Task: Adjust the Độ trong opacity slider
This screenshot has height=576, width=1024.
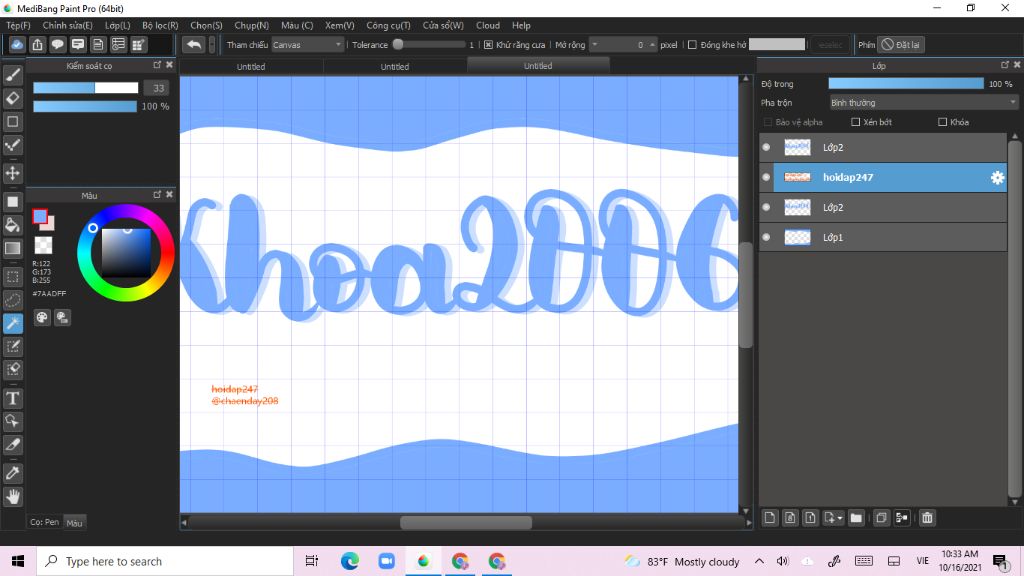Action: pyautogui.click(x=906, y=84)
